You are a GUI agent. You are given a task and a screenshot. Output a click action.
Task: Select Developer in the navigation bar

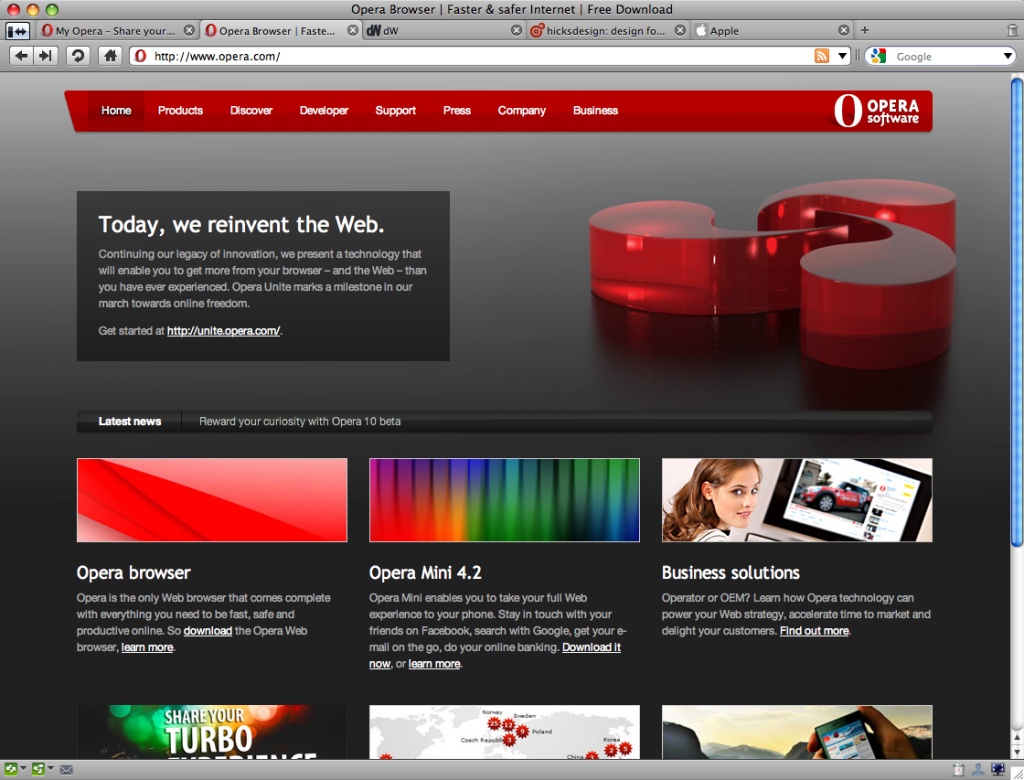coord(324,110)
